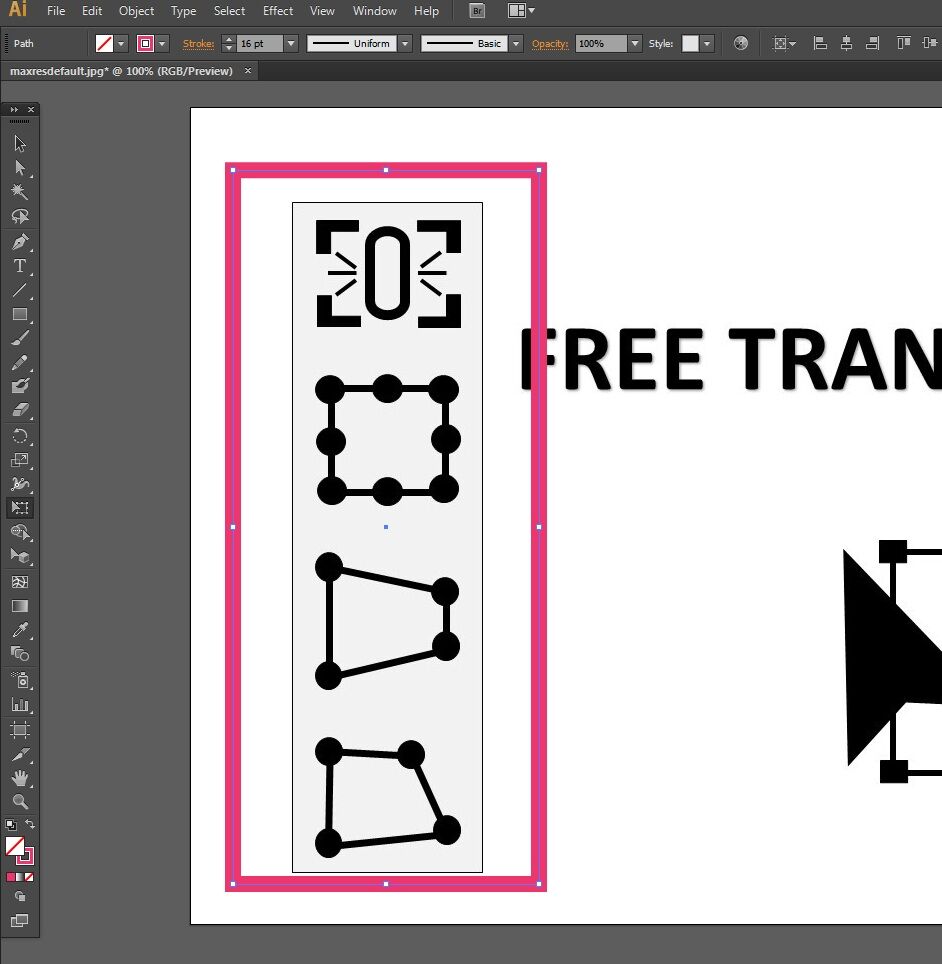Open the Opacity panel link
Image resolution: width=942 pixels, height=964 pixels.
[550, 44]
